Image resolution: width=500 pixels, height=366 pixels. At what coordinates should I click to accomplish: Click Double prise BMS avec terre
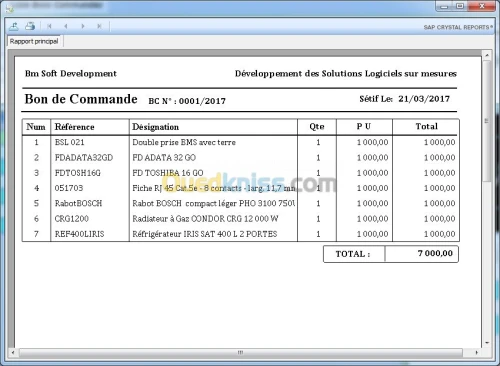coord(184,142)
